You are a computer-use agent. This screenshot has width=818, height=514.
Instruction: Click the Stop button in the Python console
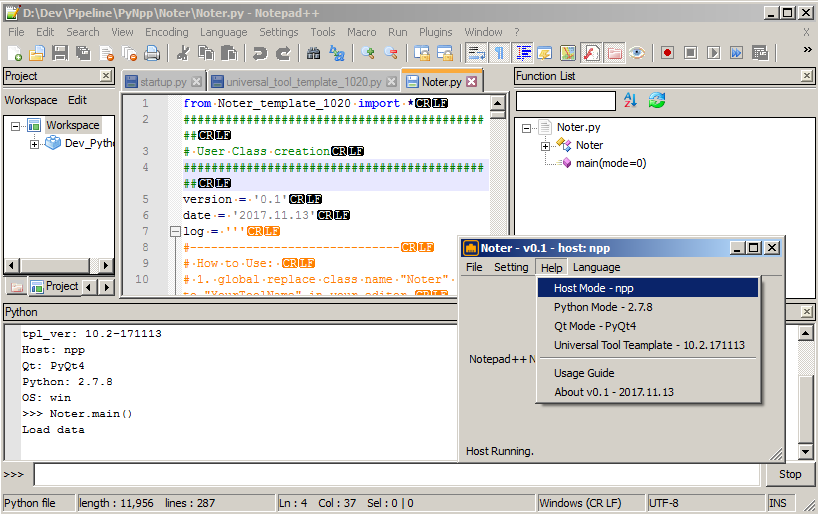coord(790,474)
